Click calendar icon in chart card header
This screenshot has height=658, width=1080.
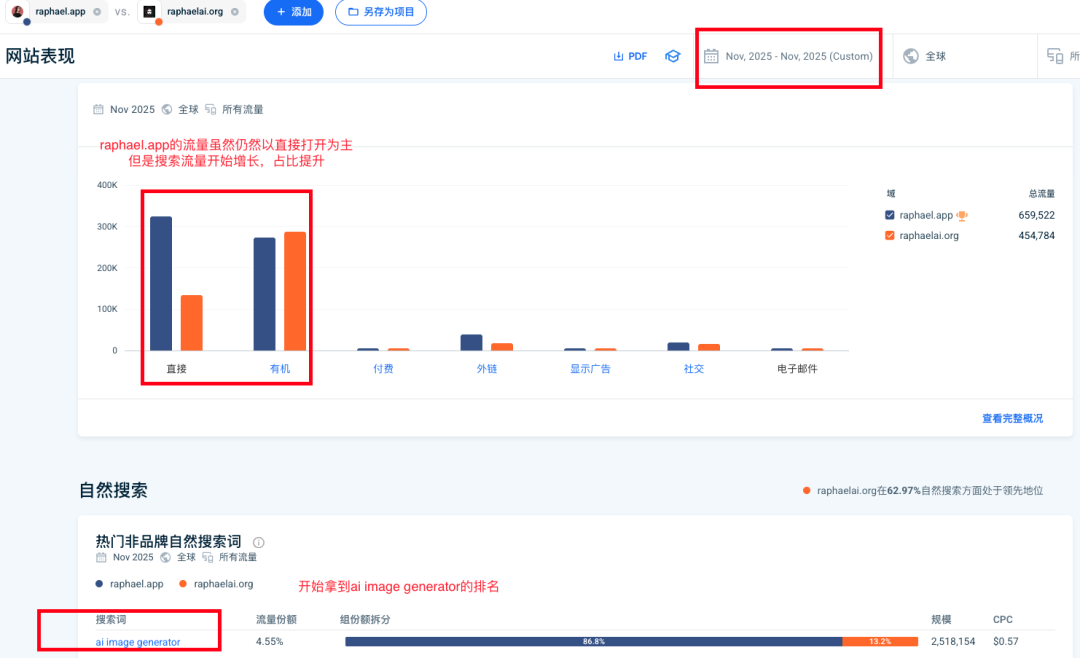(98, 110)
